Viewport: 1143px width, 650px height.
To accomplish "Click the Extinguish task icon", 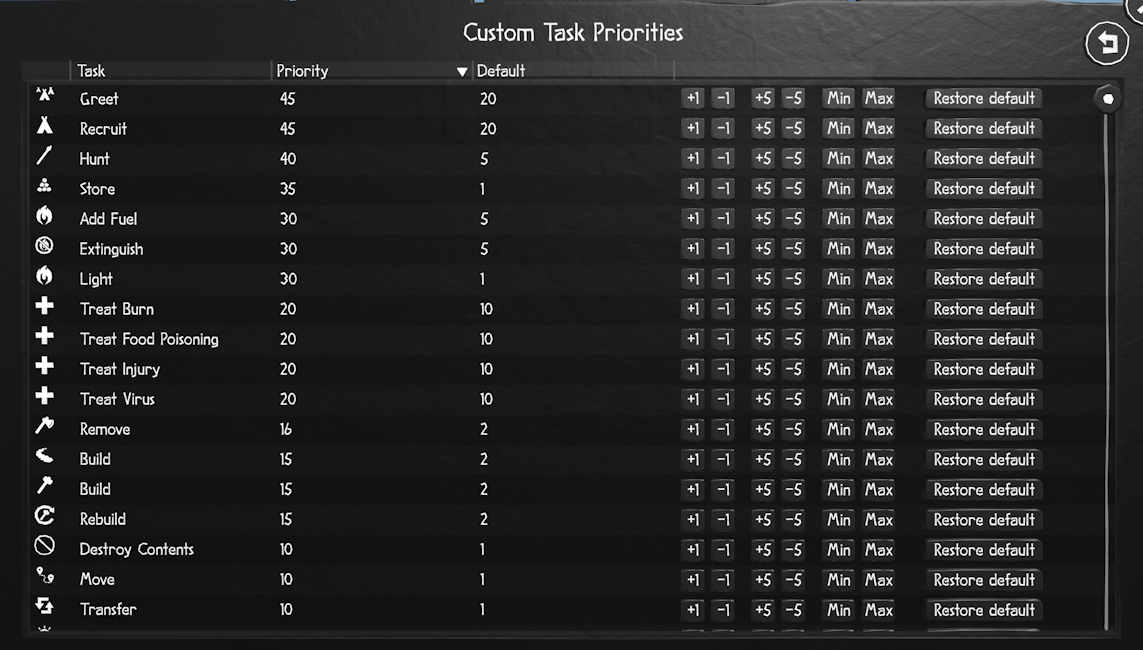I will pos(44,246).
